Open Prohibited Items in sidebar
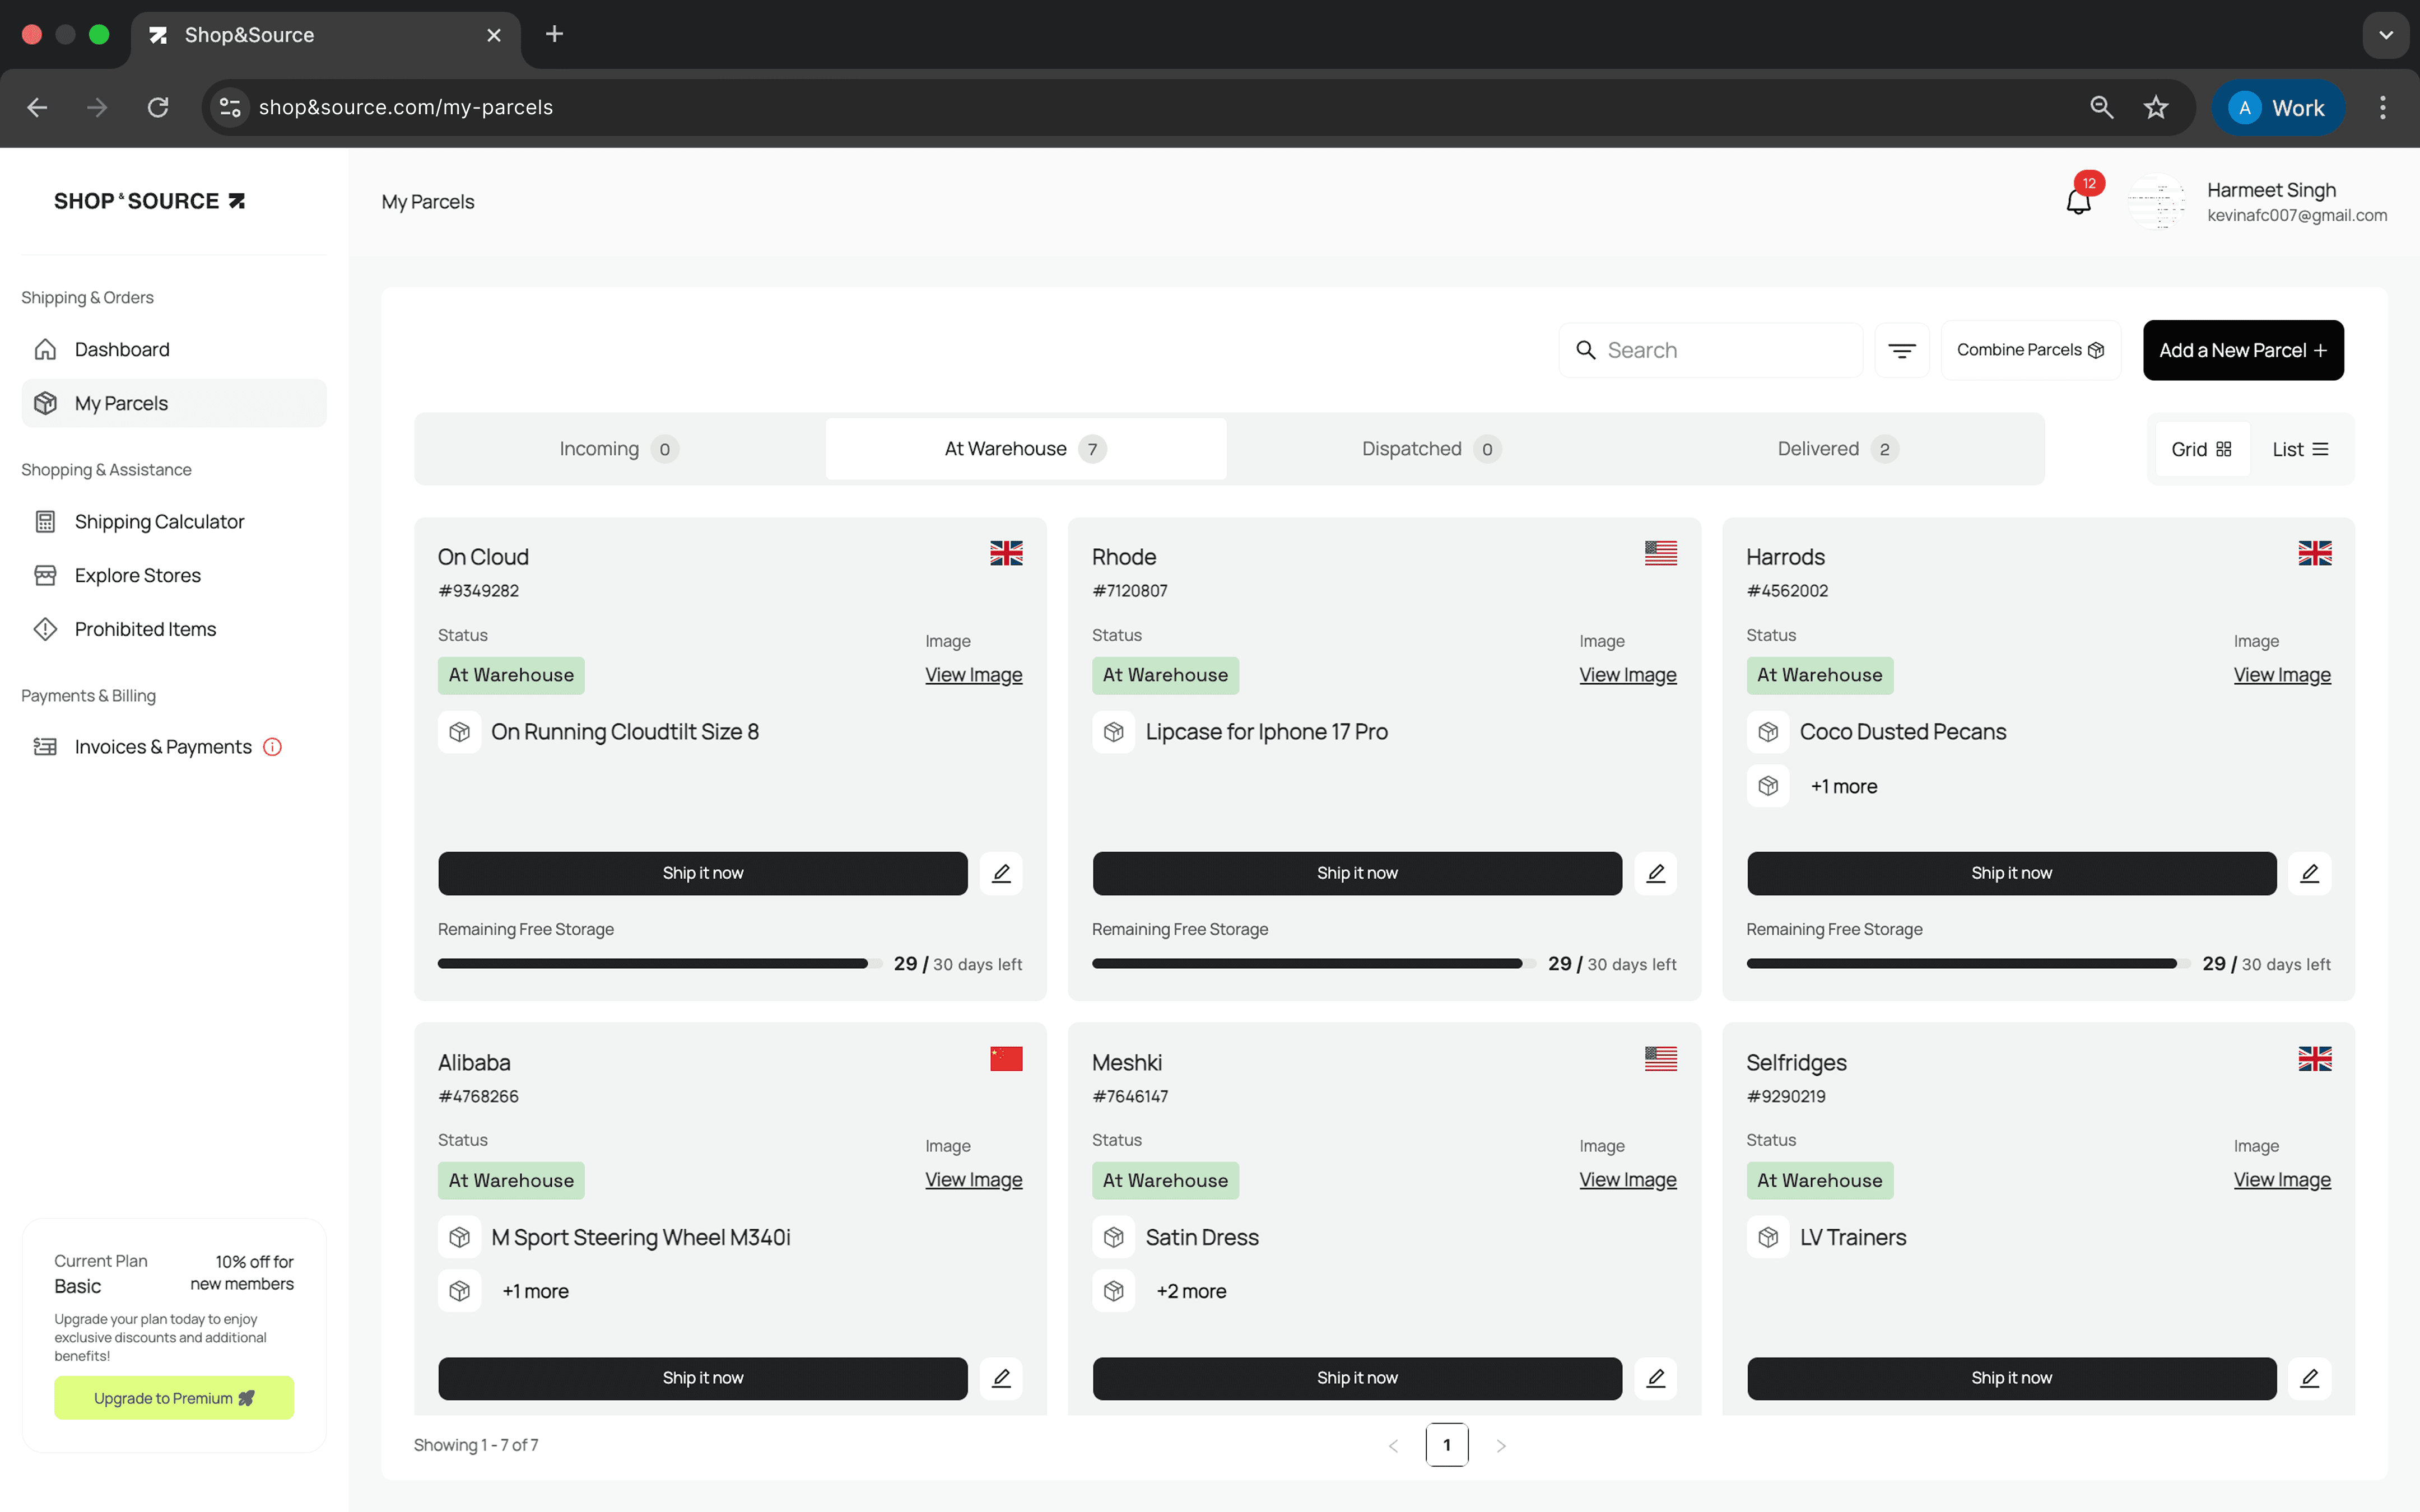 click(x=145, y=629)
